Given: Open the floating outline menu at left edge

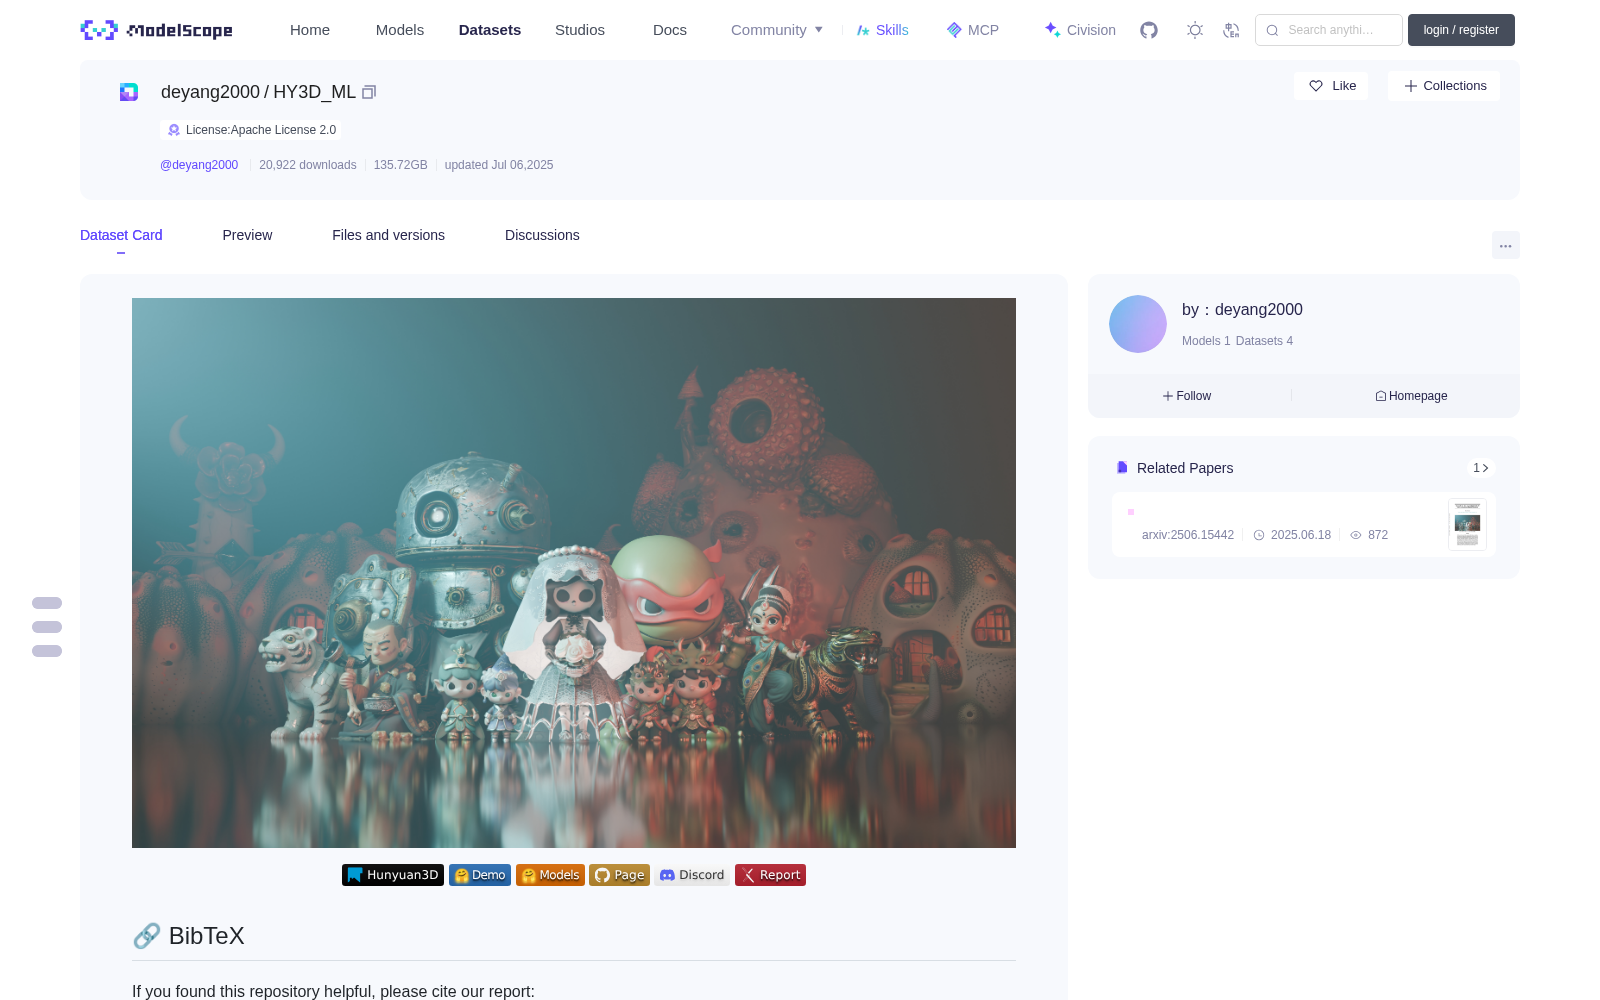Looking at the screenshot, I should (x=47, y=627).
